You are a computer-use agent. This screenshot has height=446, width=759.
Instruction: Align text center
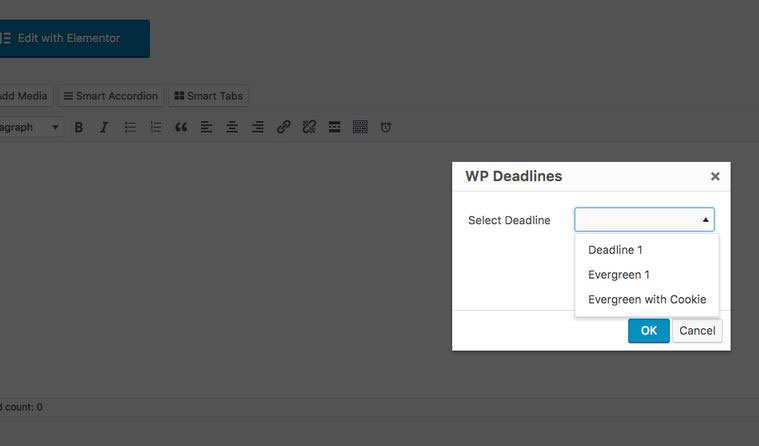(232, 127)
